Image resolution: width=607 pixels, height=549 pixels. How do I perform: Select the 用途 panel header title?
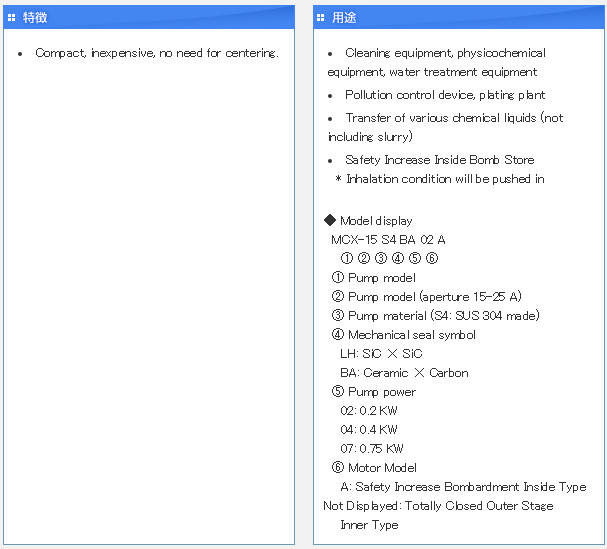[345, 18]
